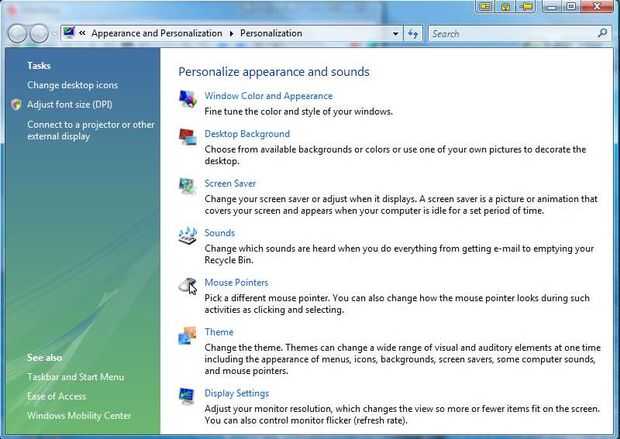Click the second yellow title bar icon
Viewport: 620px width, 439px height.
[x=505, y=6]
